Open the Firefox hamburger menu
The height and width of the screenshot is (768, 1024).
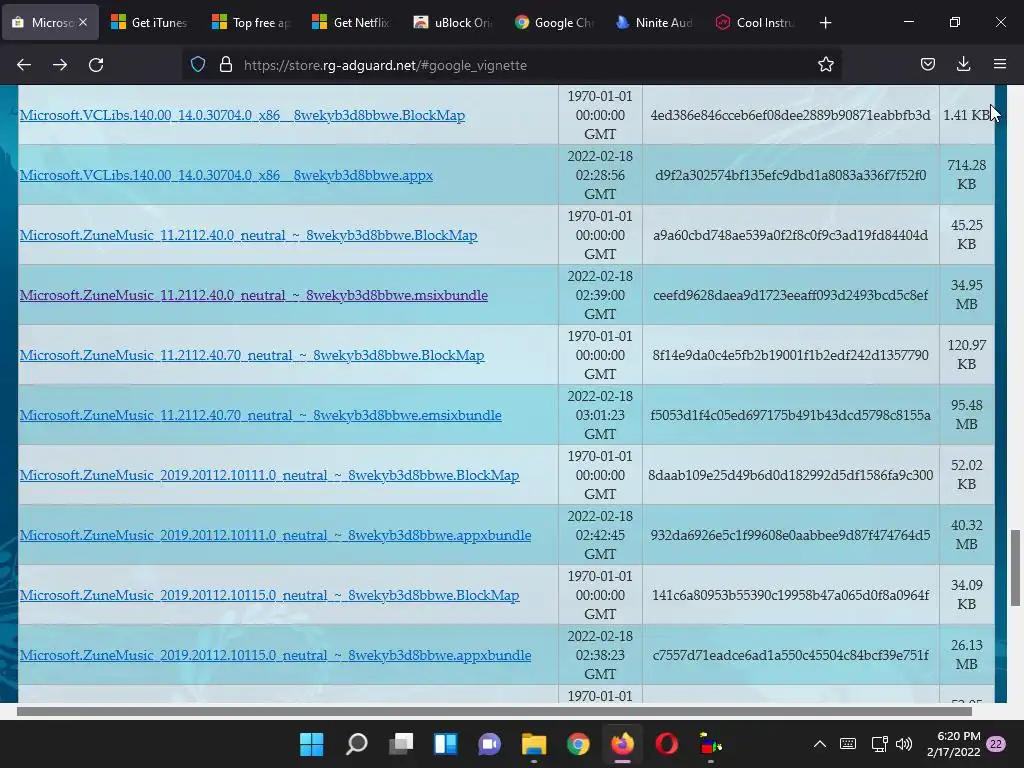(x=1000, y=65)
